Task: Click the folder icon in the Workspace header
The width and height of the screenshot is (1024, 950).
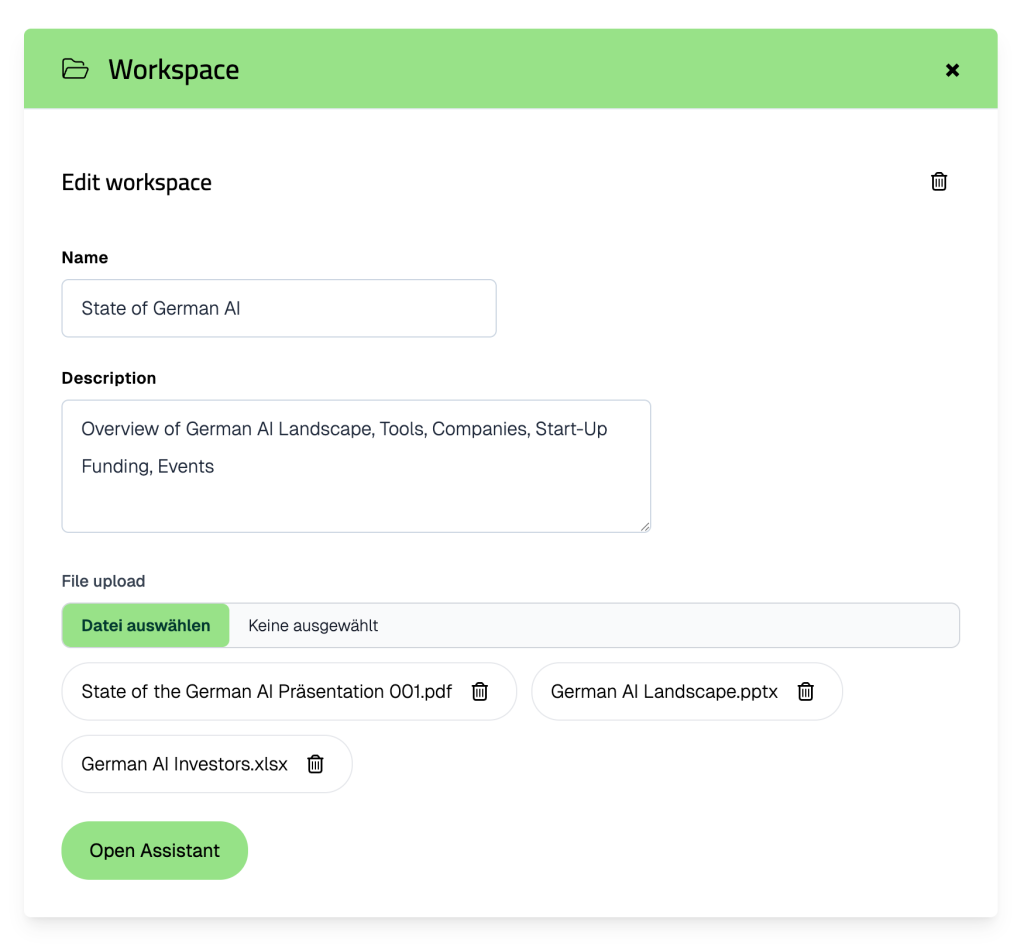Action: [x=76, y=69]
